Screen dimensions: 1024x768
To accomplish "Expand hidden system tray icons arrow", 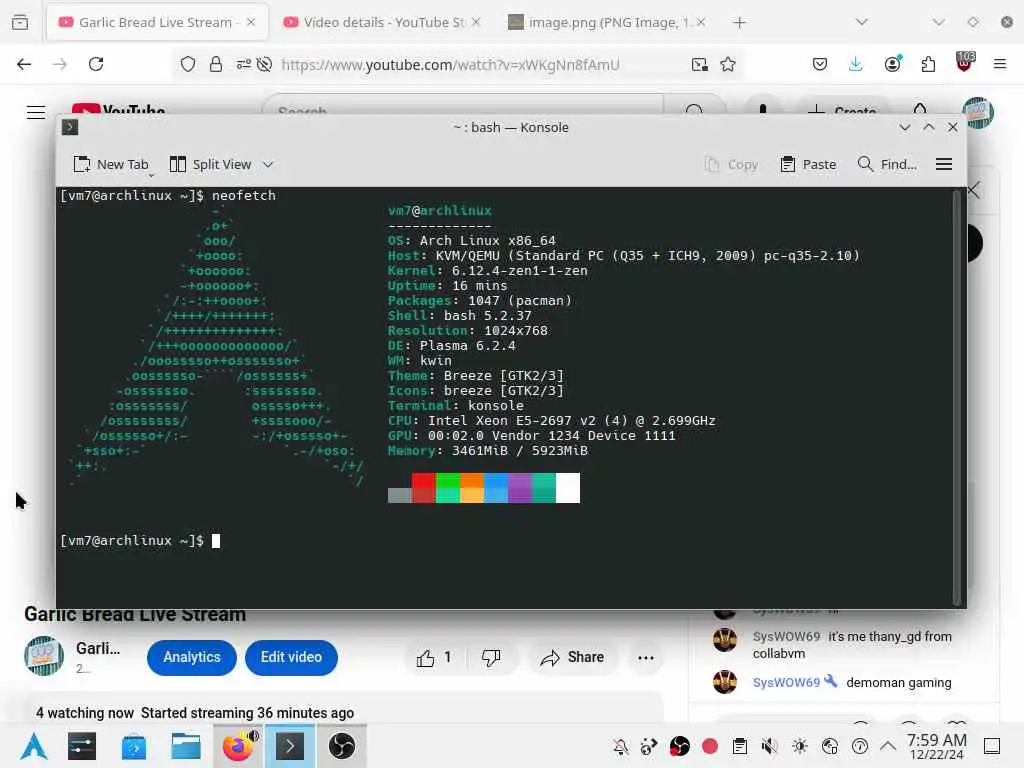I will tap(888, 746).
